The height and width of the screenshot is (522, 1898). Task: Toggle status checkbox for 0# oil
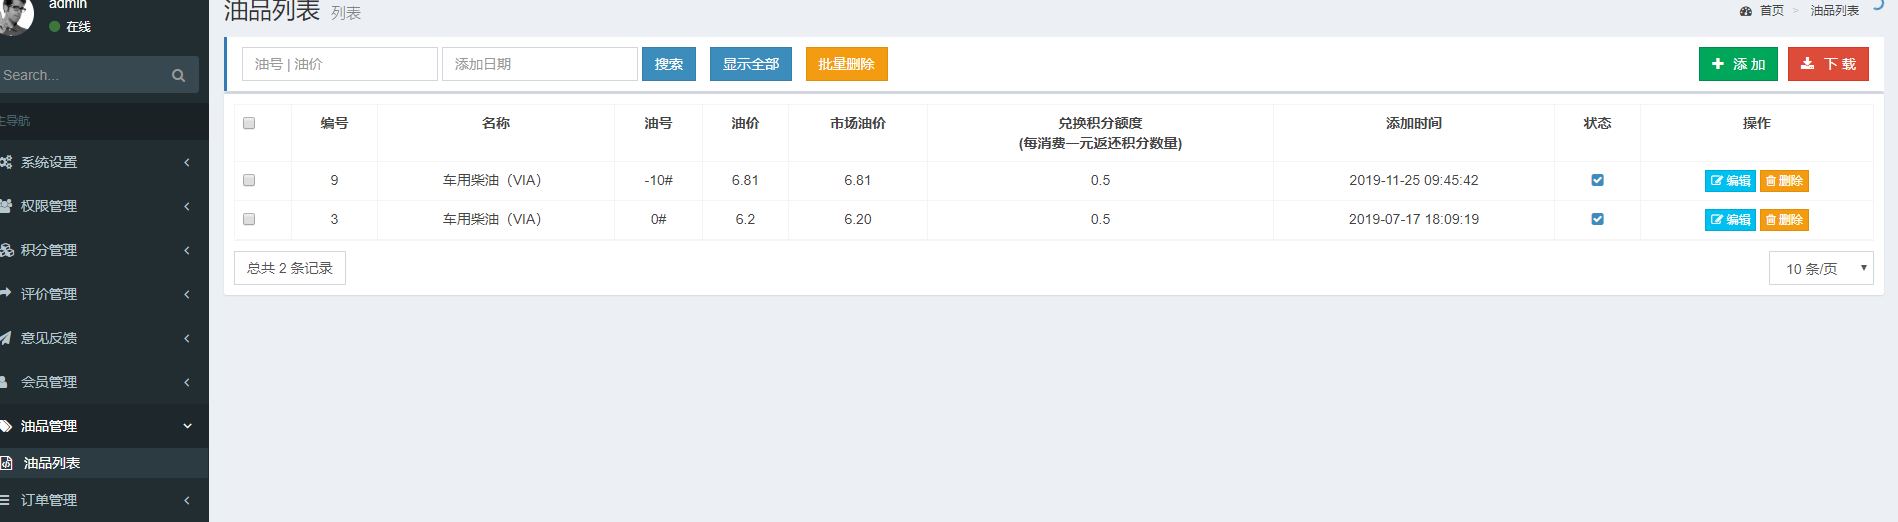click(1597, 219)
